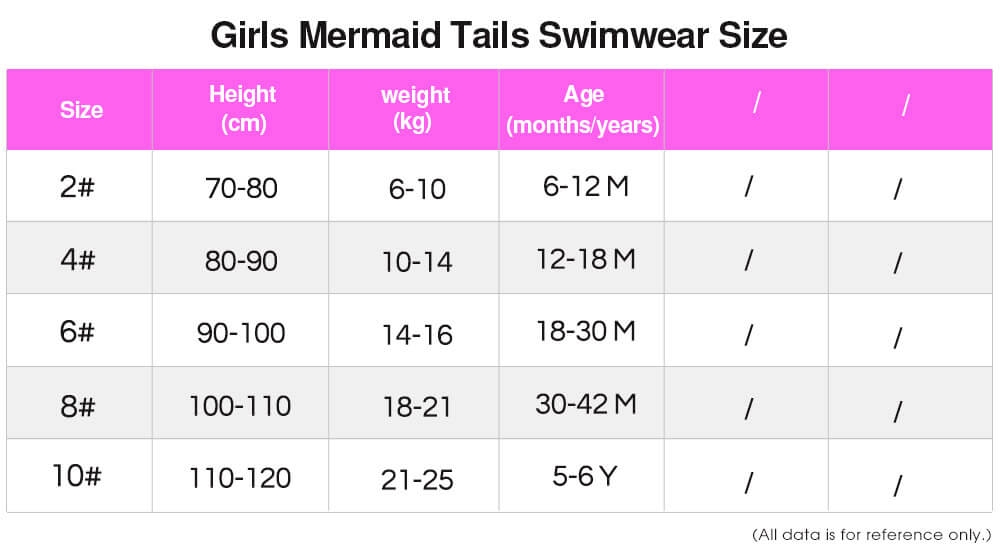Screen dimensions: 1000x550
Task: Select the 8# size cell
Action: click(x=77, y=405)
